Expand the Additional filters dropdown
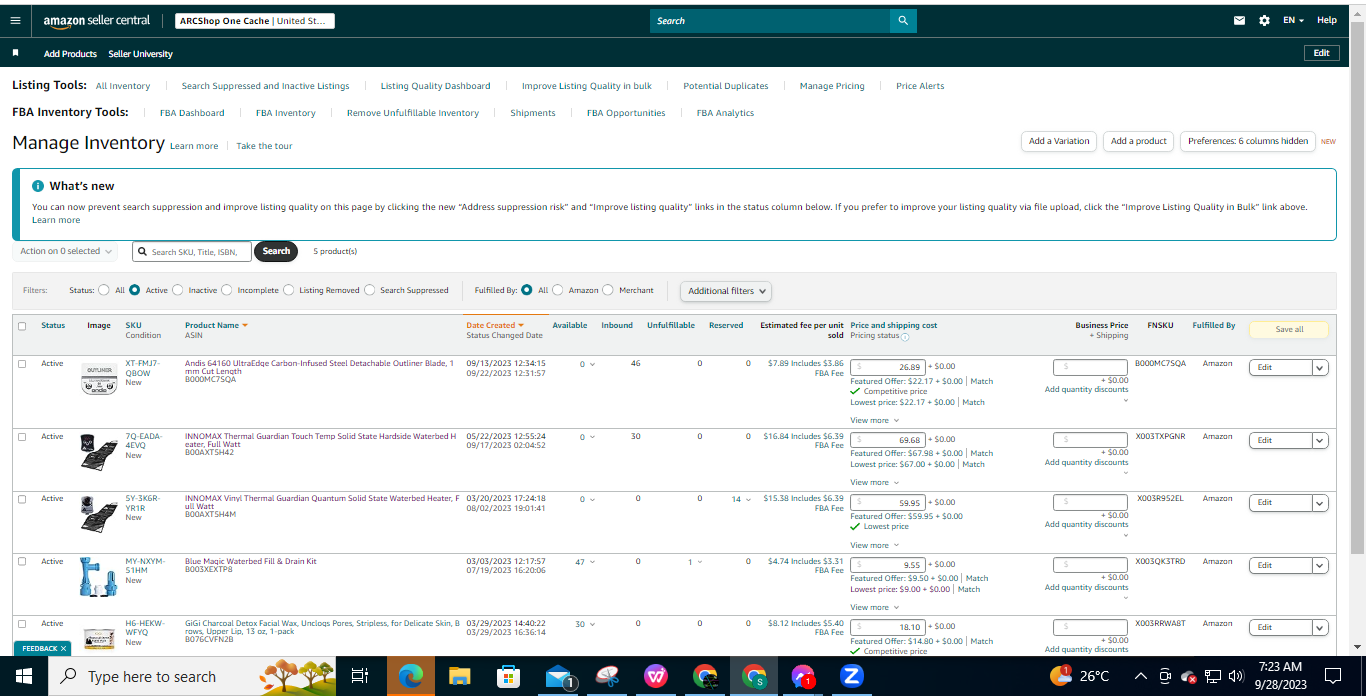The height and width of the screenshot is (696, 1366). tap(727, 291)
